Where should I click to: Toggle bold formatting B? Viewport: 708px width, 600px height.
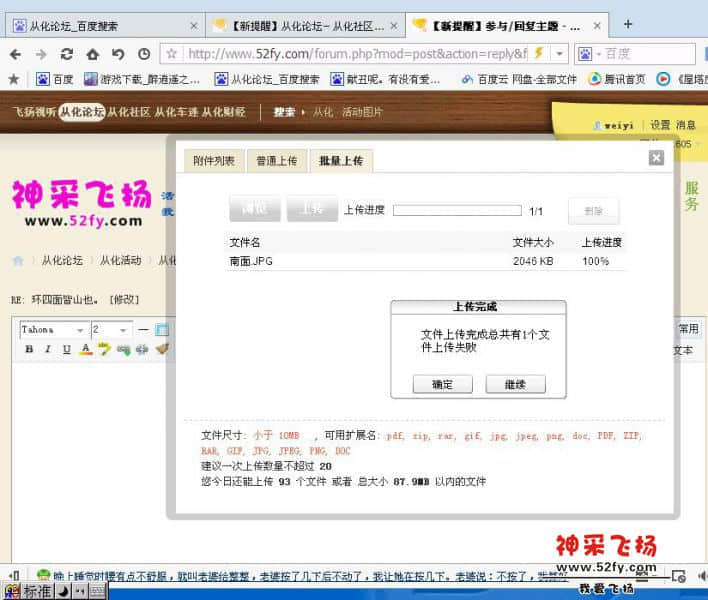29,349
